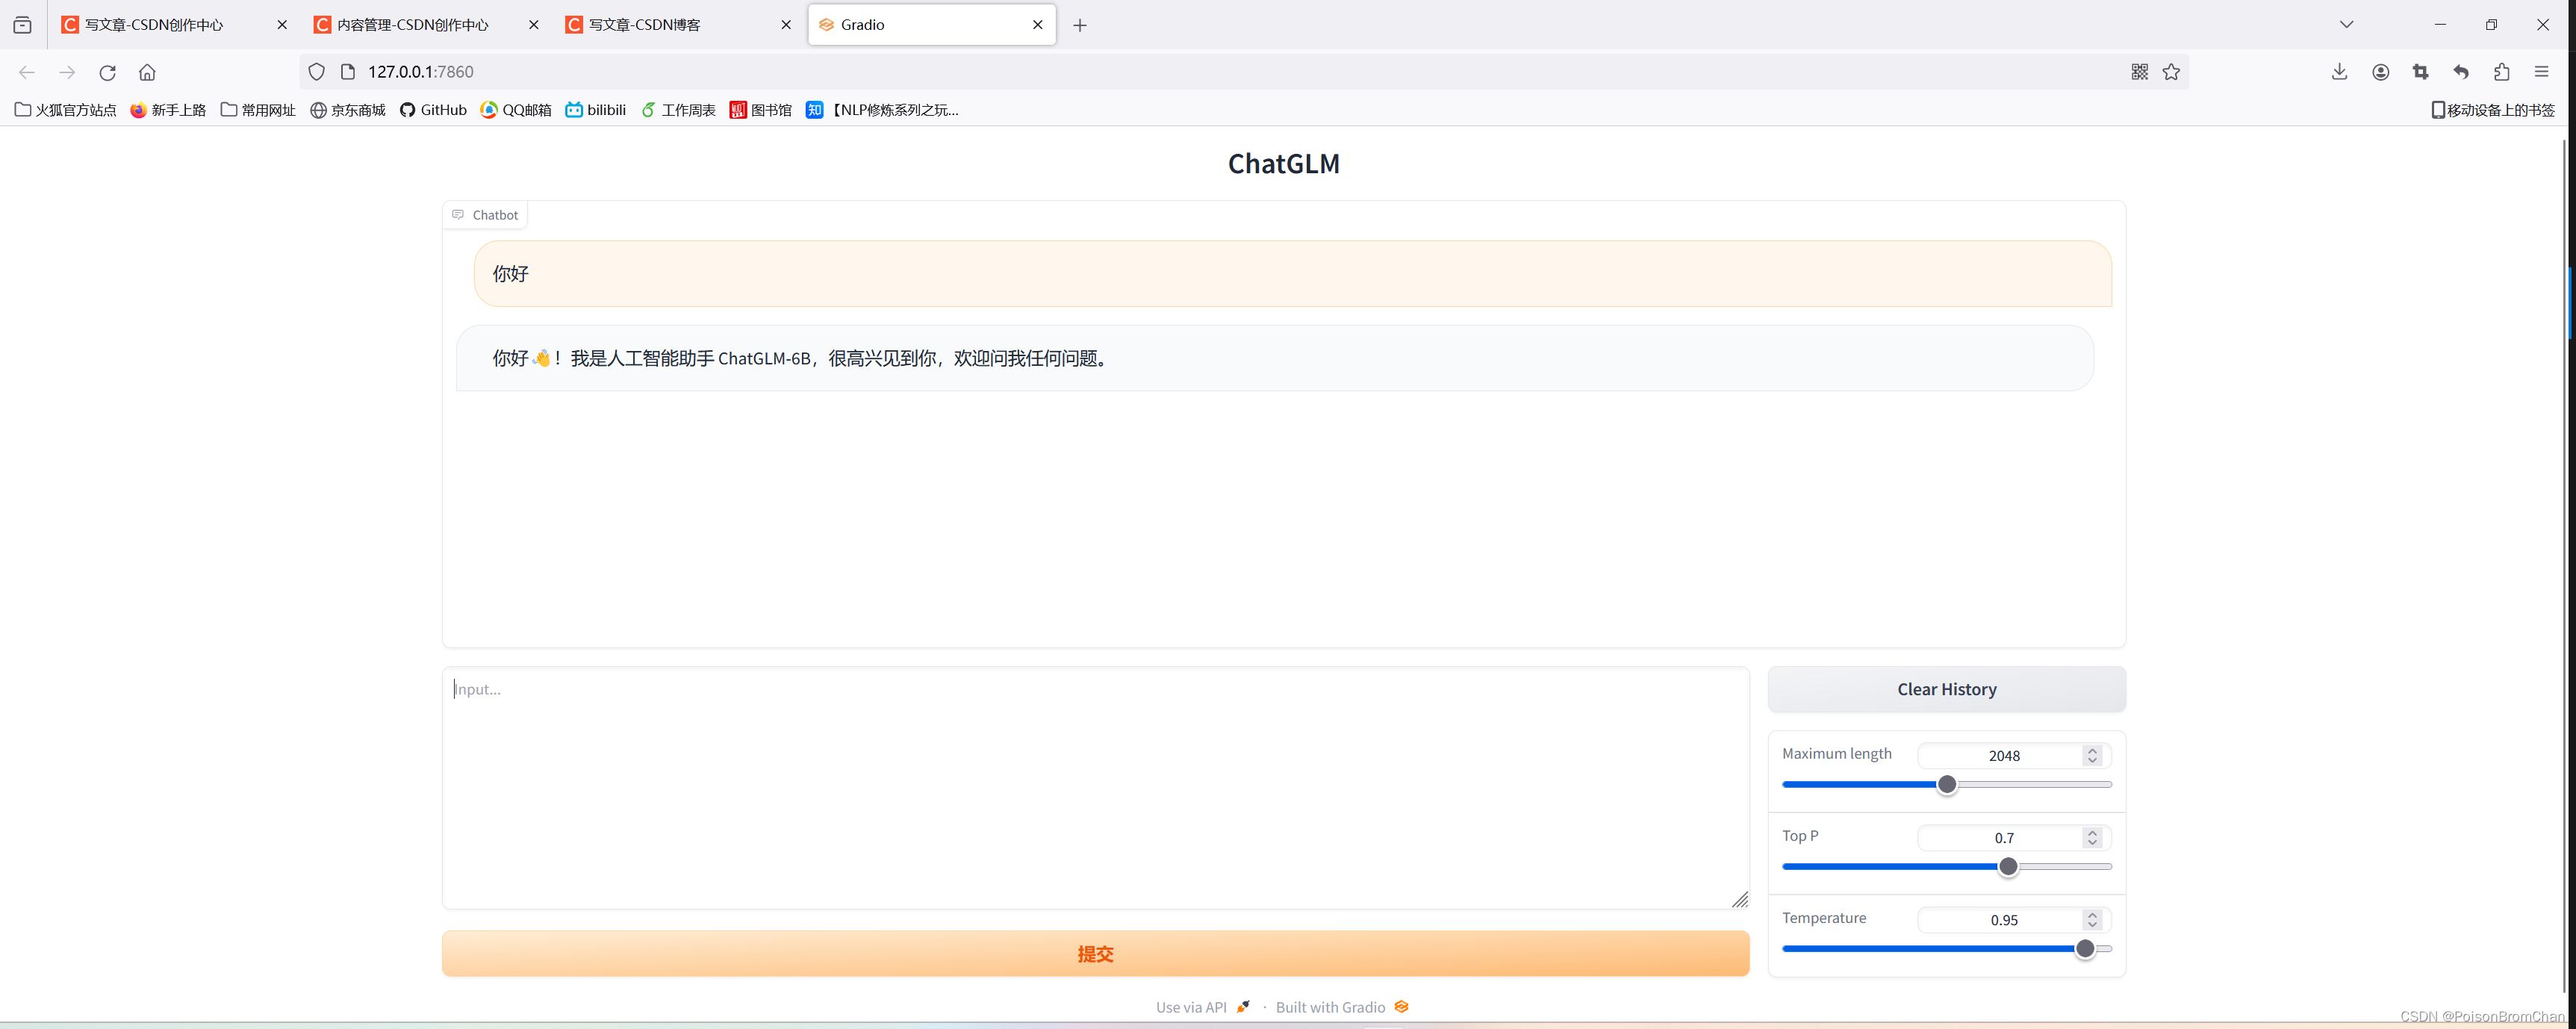Click the Maximum length slider handle
The image size is (2576, 1029).
1947,785
